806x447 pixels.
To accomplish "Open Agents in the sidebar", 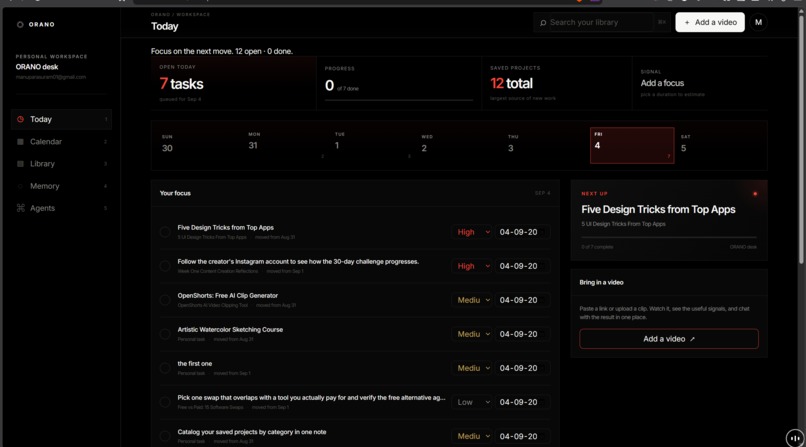I will tap(61, 208).
